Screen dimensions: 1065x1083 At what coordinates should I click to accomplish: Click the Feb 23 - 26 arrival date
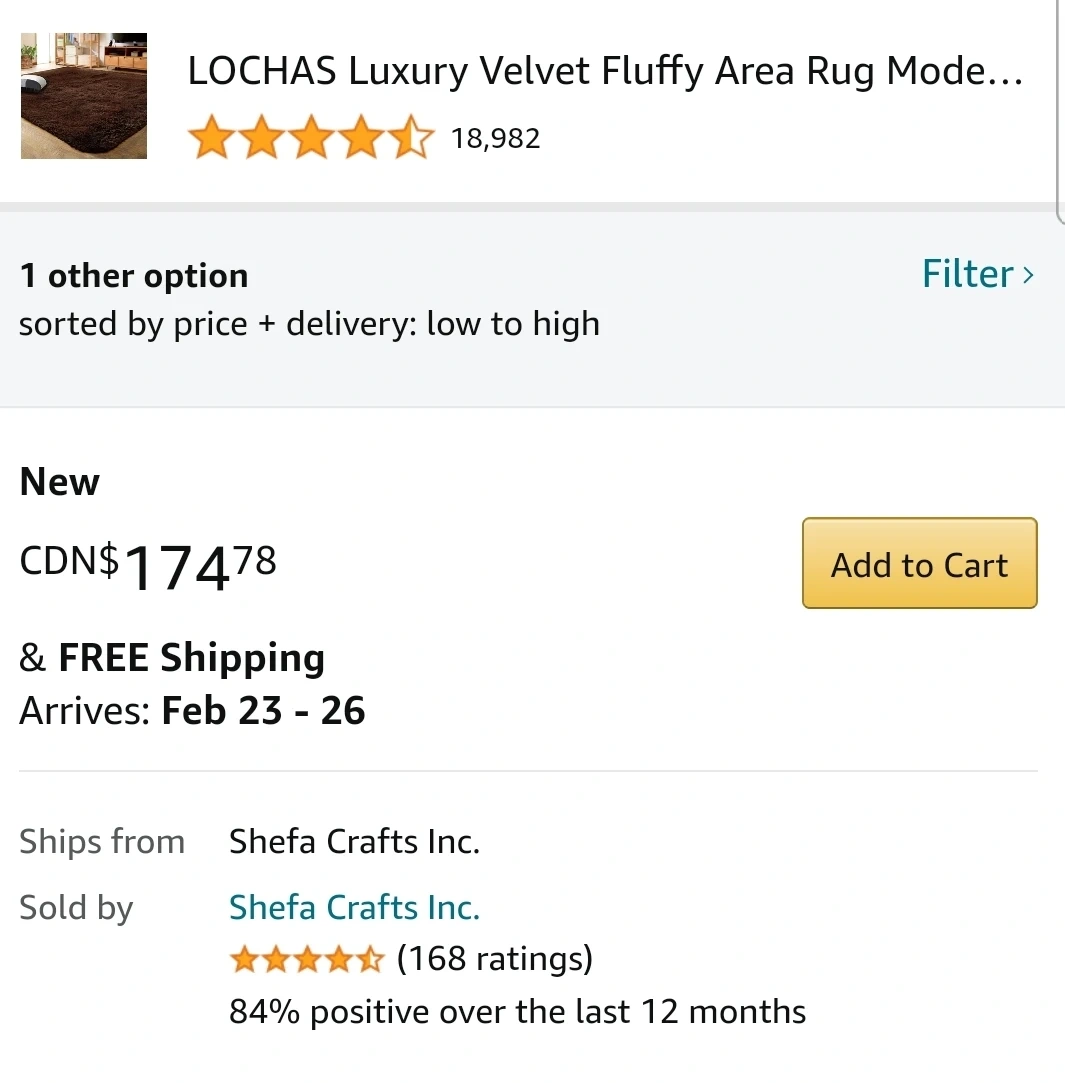[x=263, y=711]
